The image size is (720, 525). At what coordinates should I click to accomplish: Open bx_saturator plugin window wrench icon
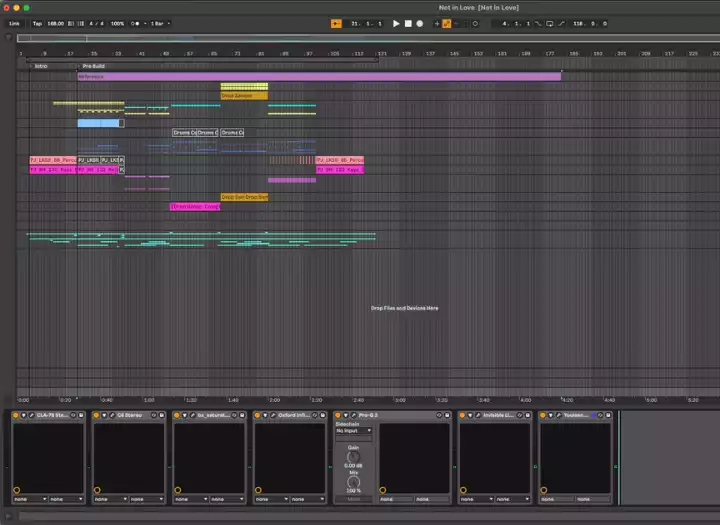coord(193,415)
